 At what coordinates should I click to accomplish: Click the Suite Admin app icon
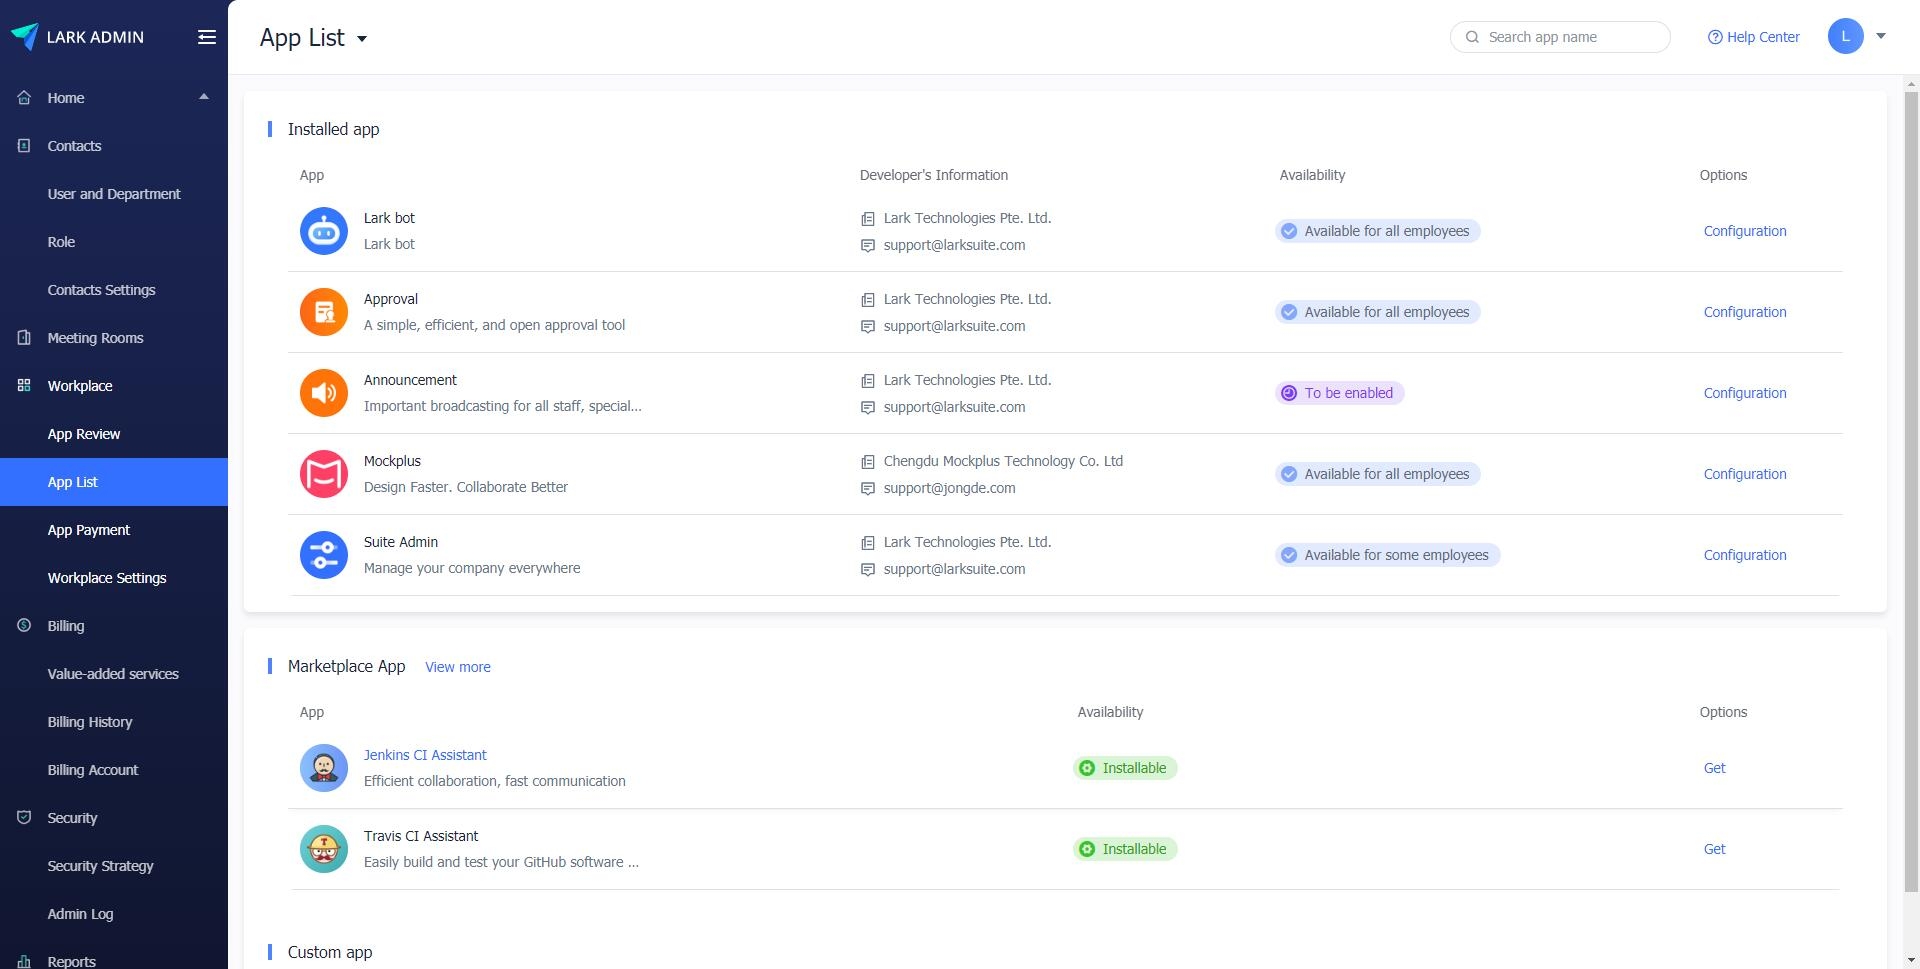[x=323, y=555]
